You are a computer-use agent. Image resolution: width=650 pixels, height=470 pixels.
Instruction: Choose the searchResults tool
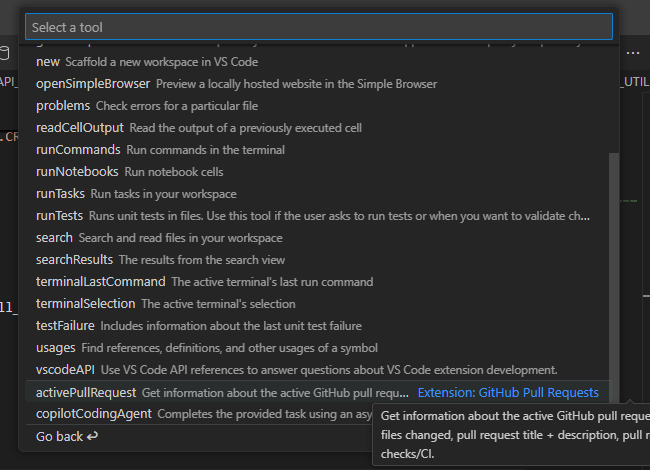click(x=74, y=259)
